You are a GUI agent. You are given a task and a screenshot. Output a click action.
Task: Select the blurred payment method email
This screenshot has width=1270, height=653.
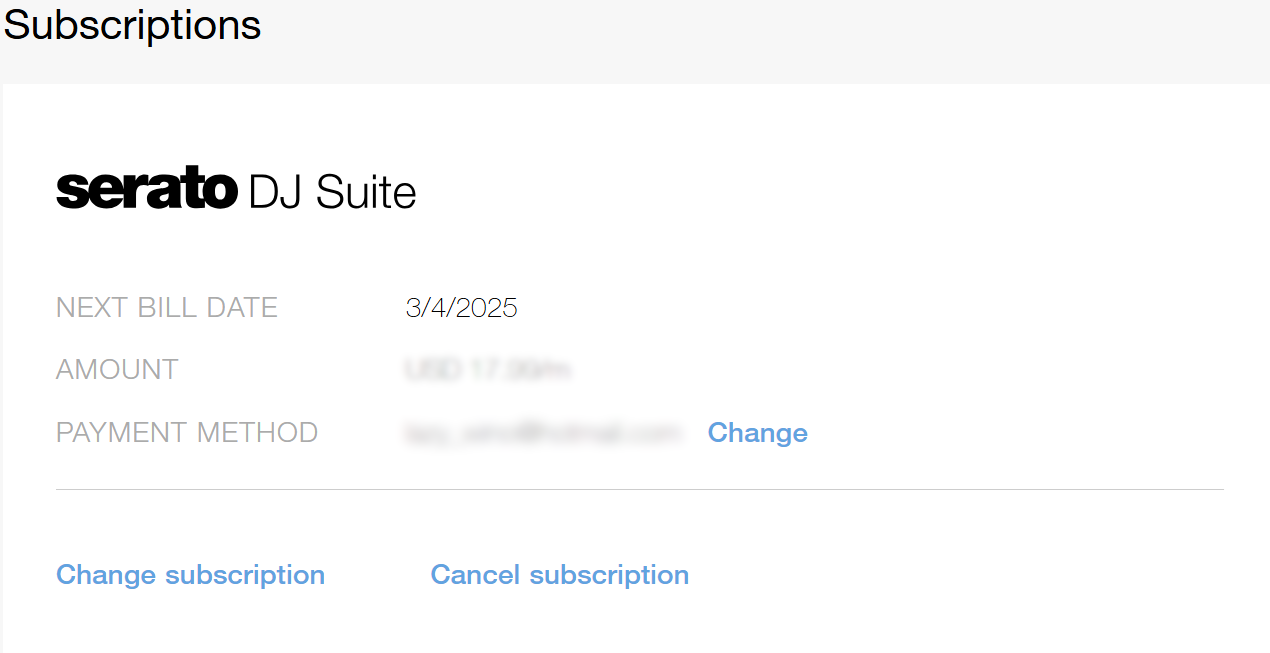click(544, 433)
